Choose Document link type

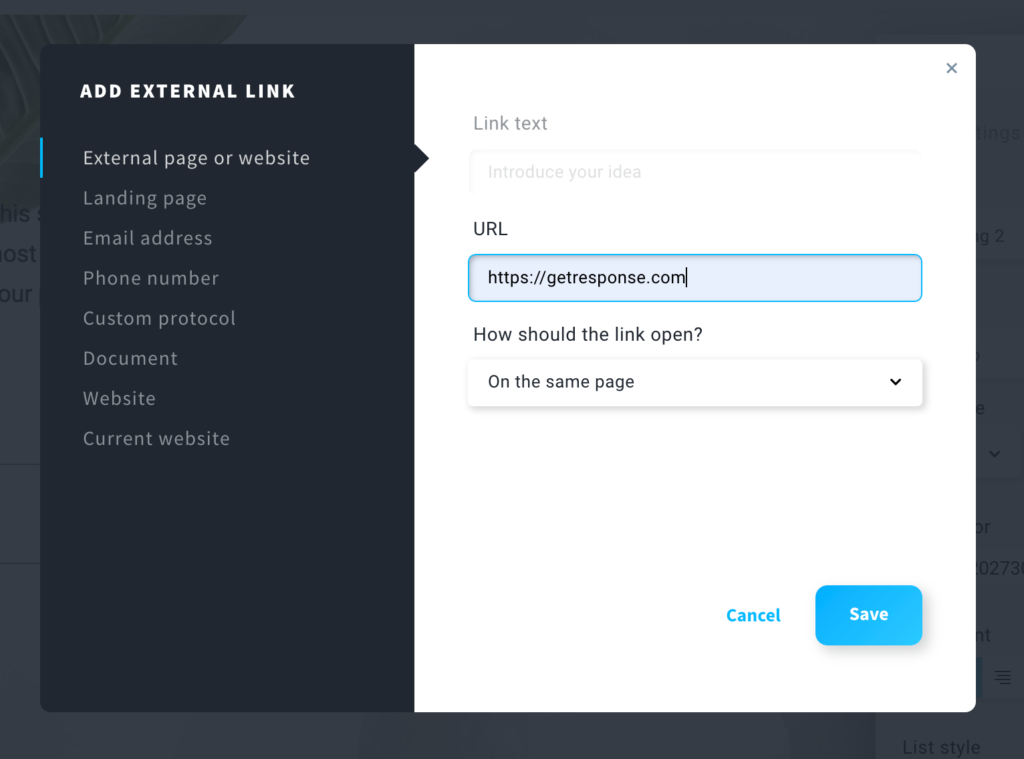(131, 358)
